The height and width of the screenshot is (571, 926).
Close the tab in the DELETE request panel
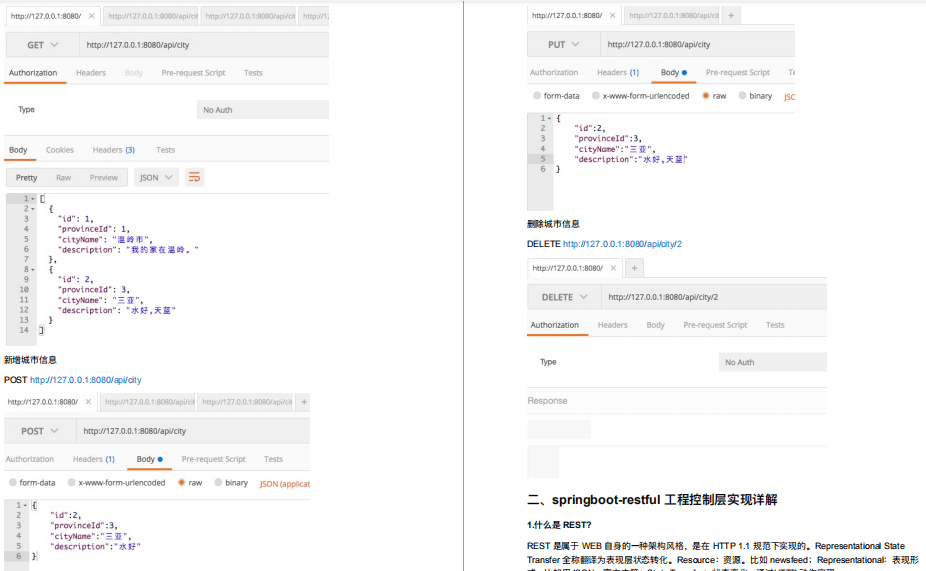tap(613, 268)
